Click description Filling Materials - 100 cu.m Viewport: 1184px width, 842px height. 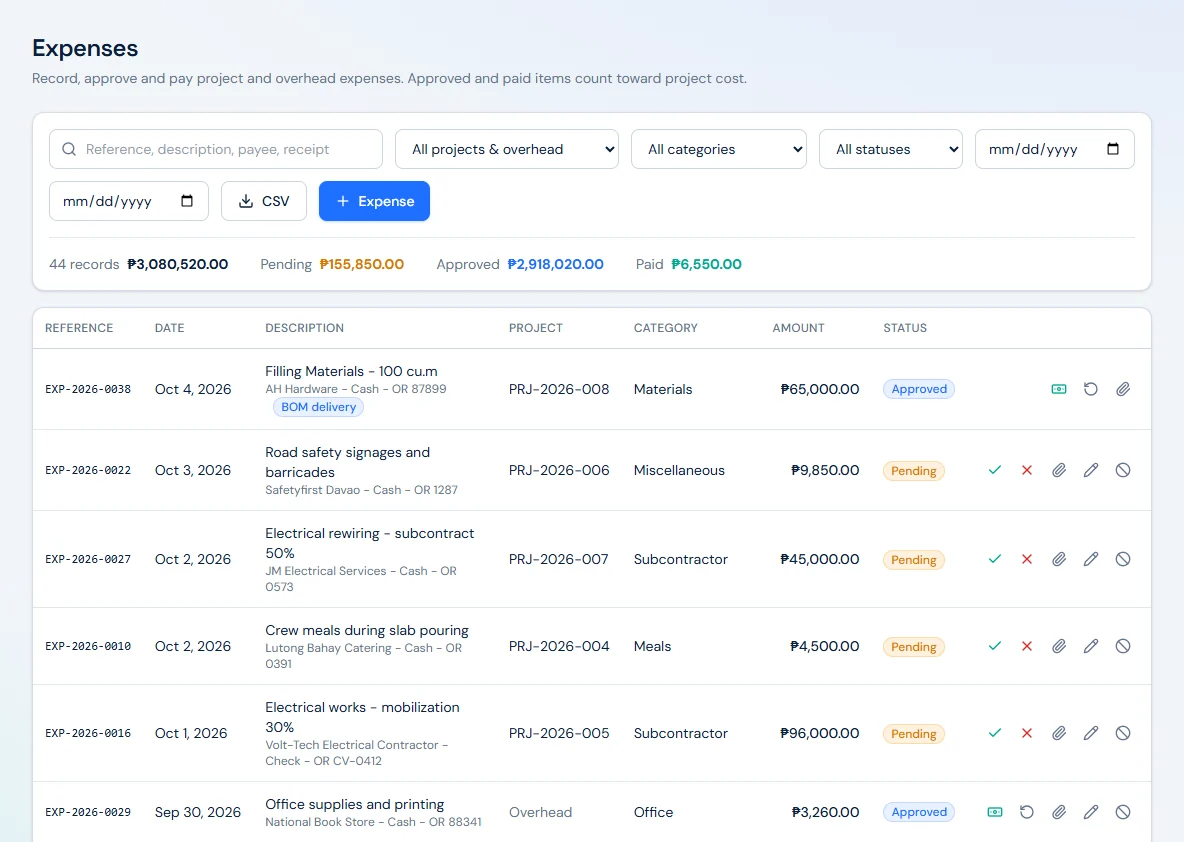tap(351, 371)
